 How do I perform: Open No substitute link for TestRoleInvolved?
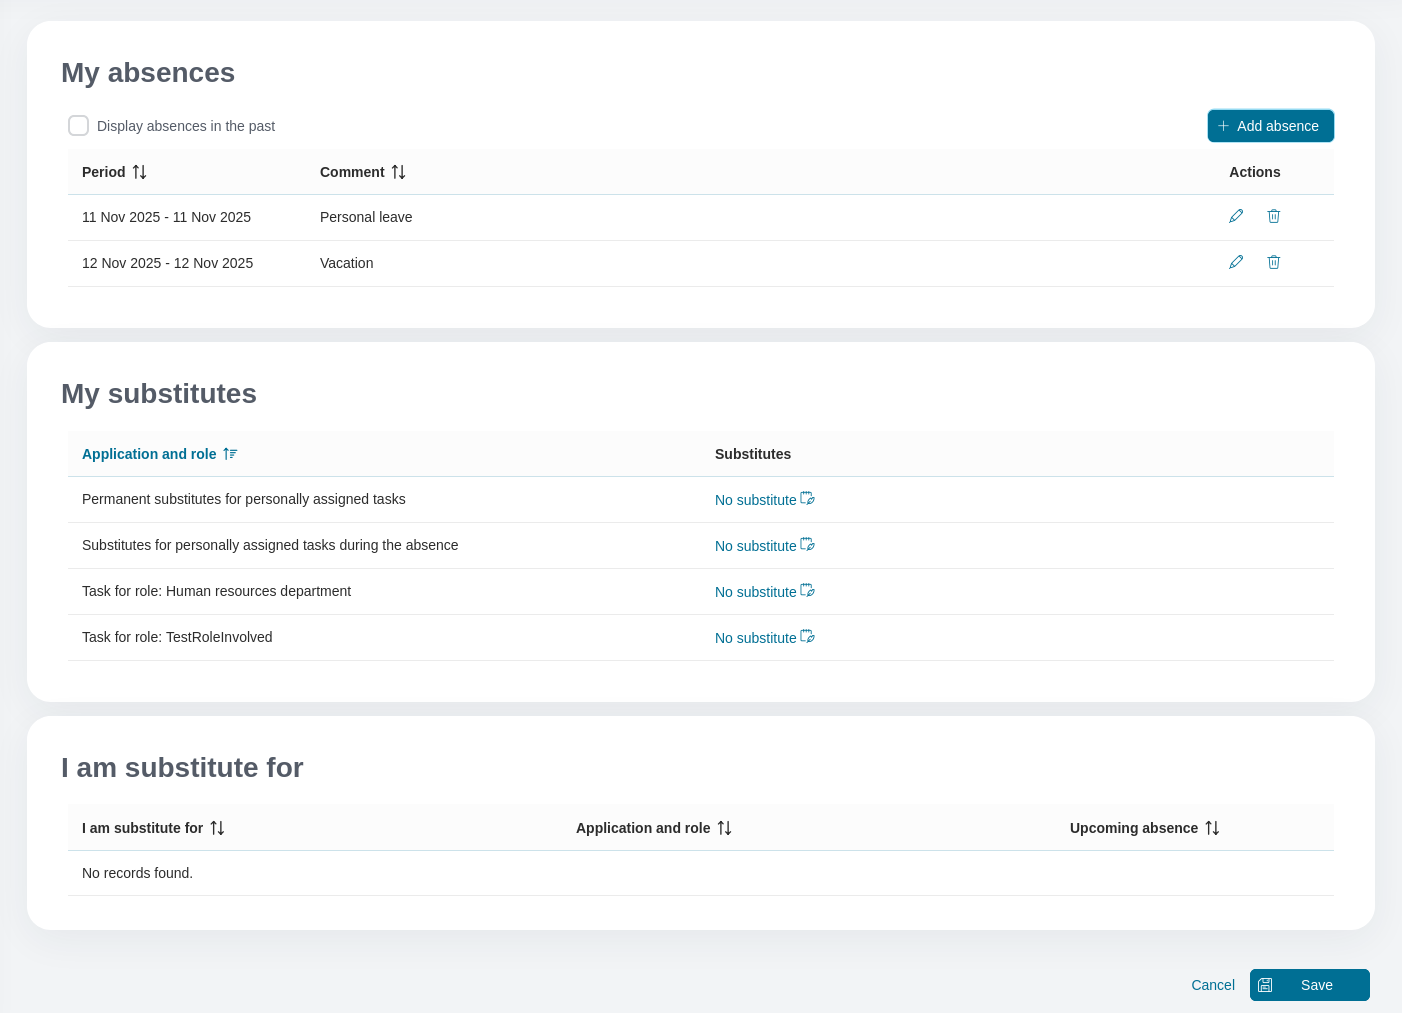point(755,638)
